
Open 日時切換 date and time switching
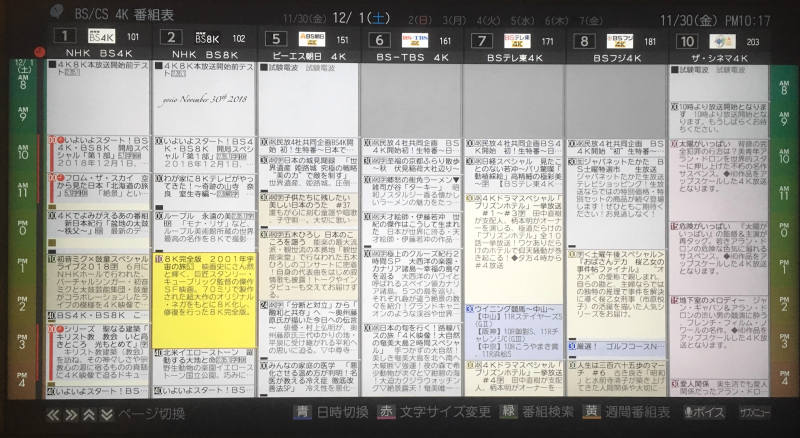click(342, 412)
